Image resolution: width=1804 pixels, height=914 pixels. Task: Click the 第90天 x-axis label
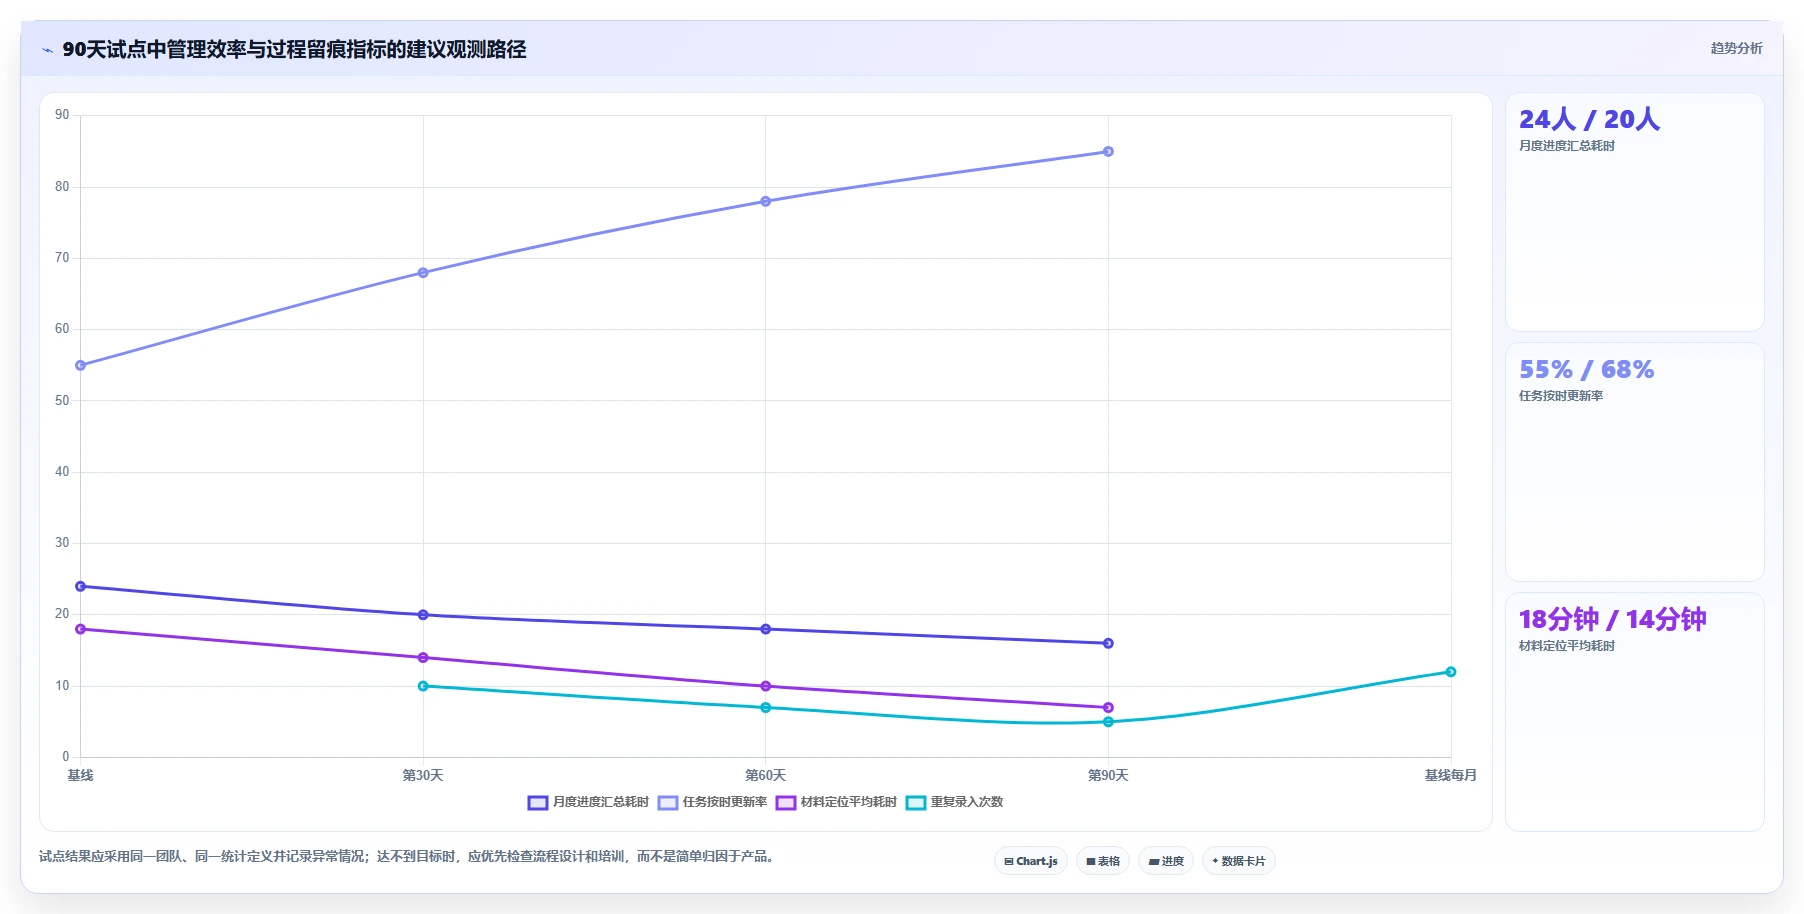1108,776
